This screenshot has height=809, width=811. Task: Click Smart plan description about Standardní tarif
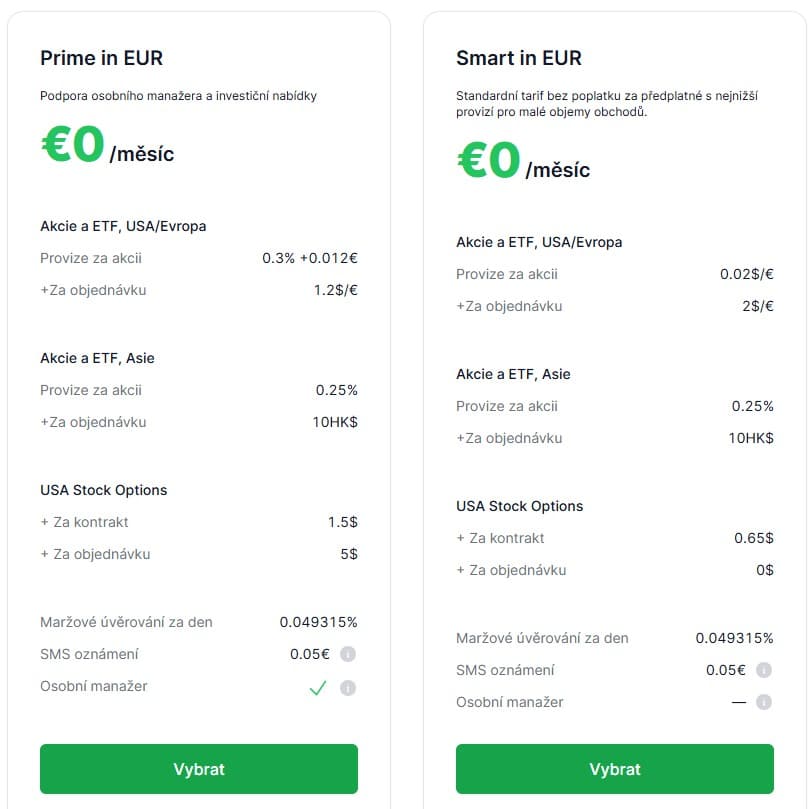click(x=607, y=103)
